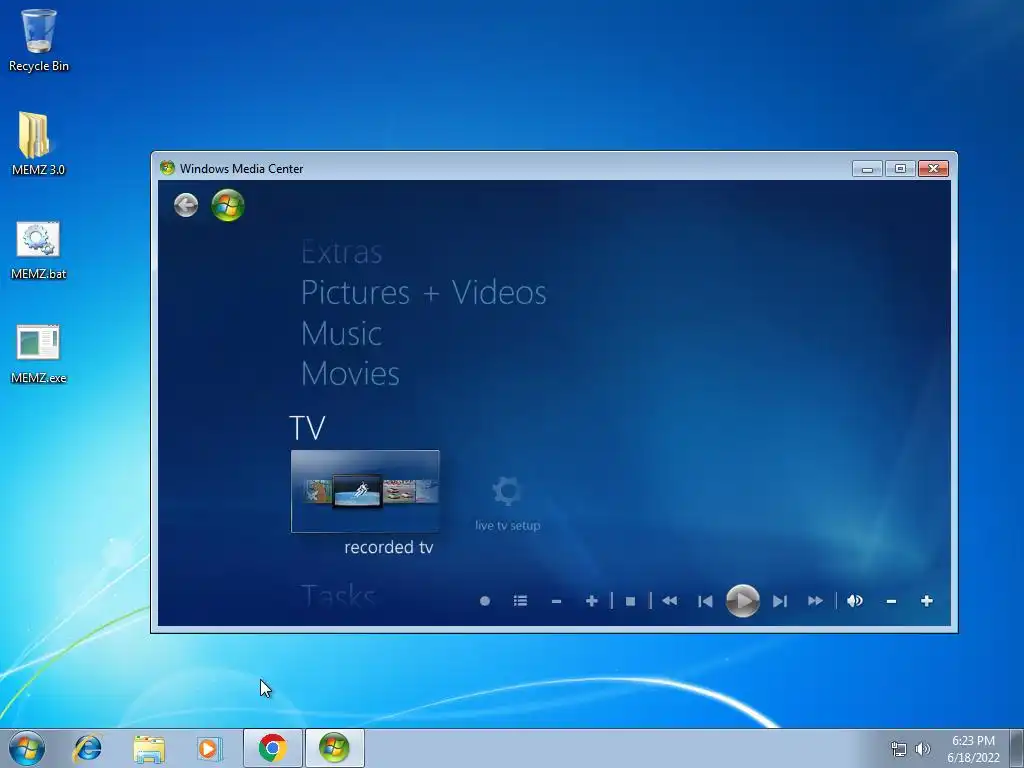
Task: Launch Internet Explorer from taskbar
Action: (x=88, y=748)
